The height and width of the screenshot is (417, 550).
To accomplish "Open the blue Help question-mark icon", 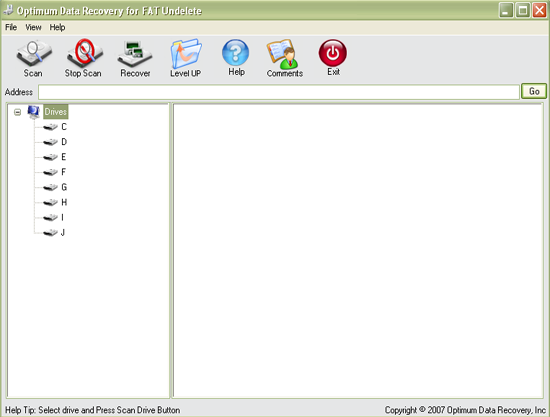I will pos(236,53).
